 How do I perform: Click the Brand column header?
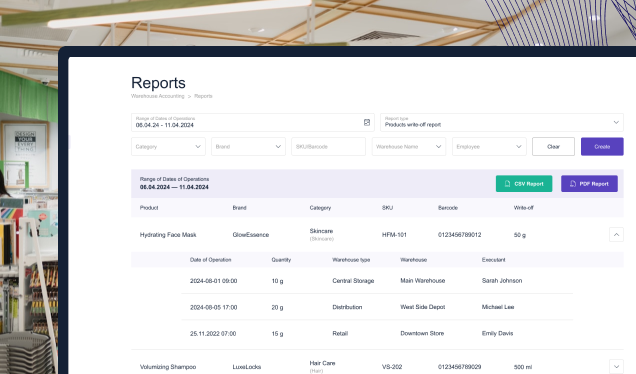coord(239,208)
